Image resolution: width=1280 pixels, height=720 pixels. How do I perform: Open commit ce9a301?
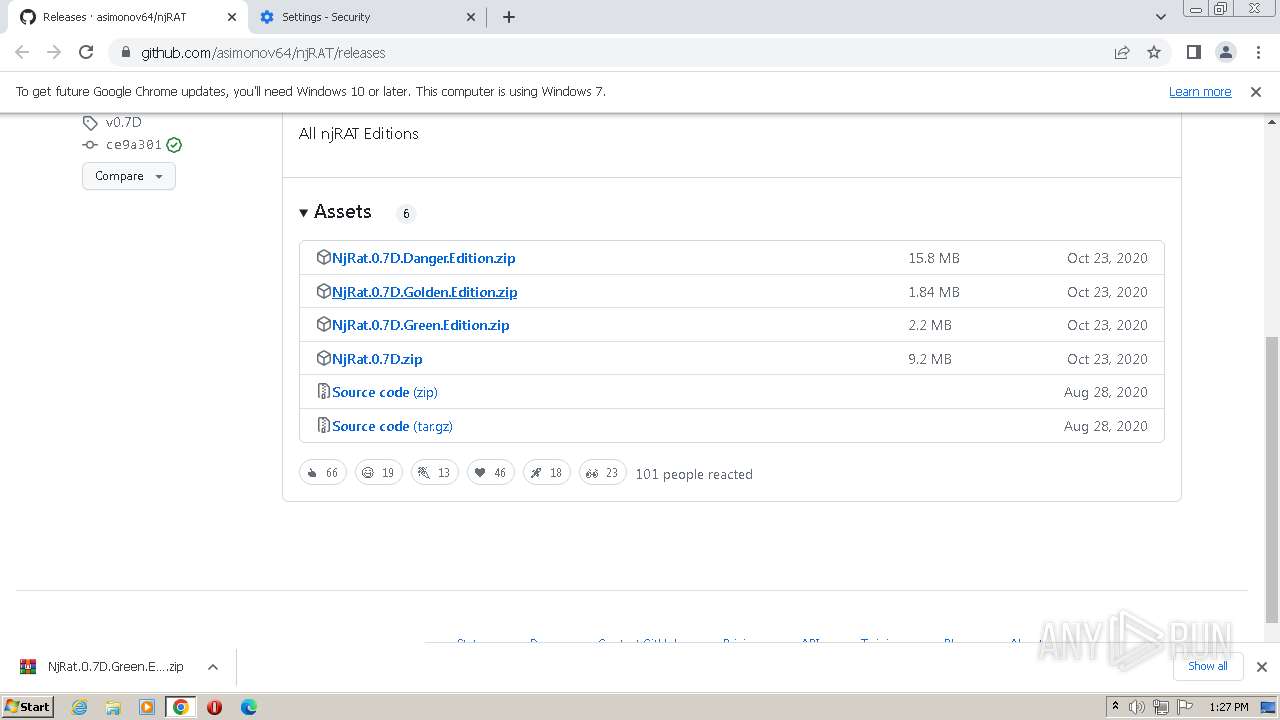(x=134, y=145)
